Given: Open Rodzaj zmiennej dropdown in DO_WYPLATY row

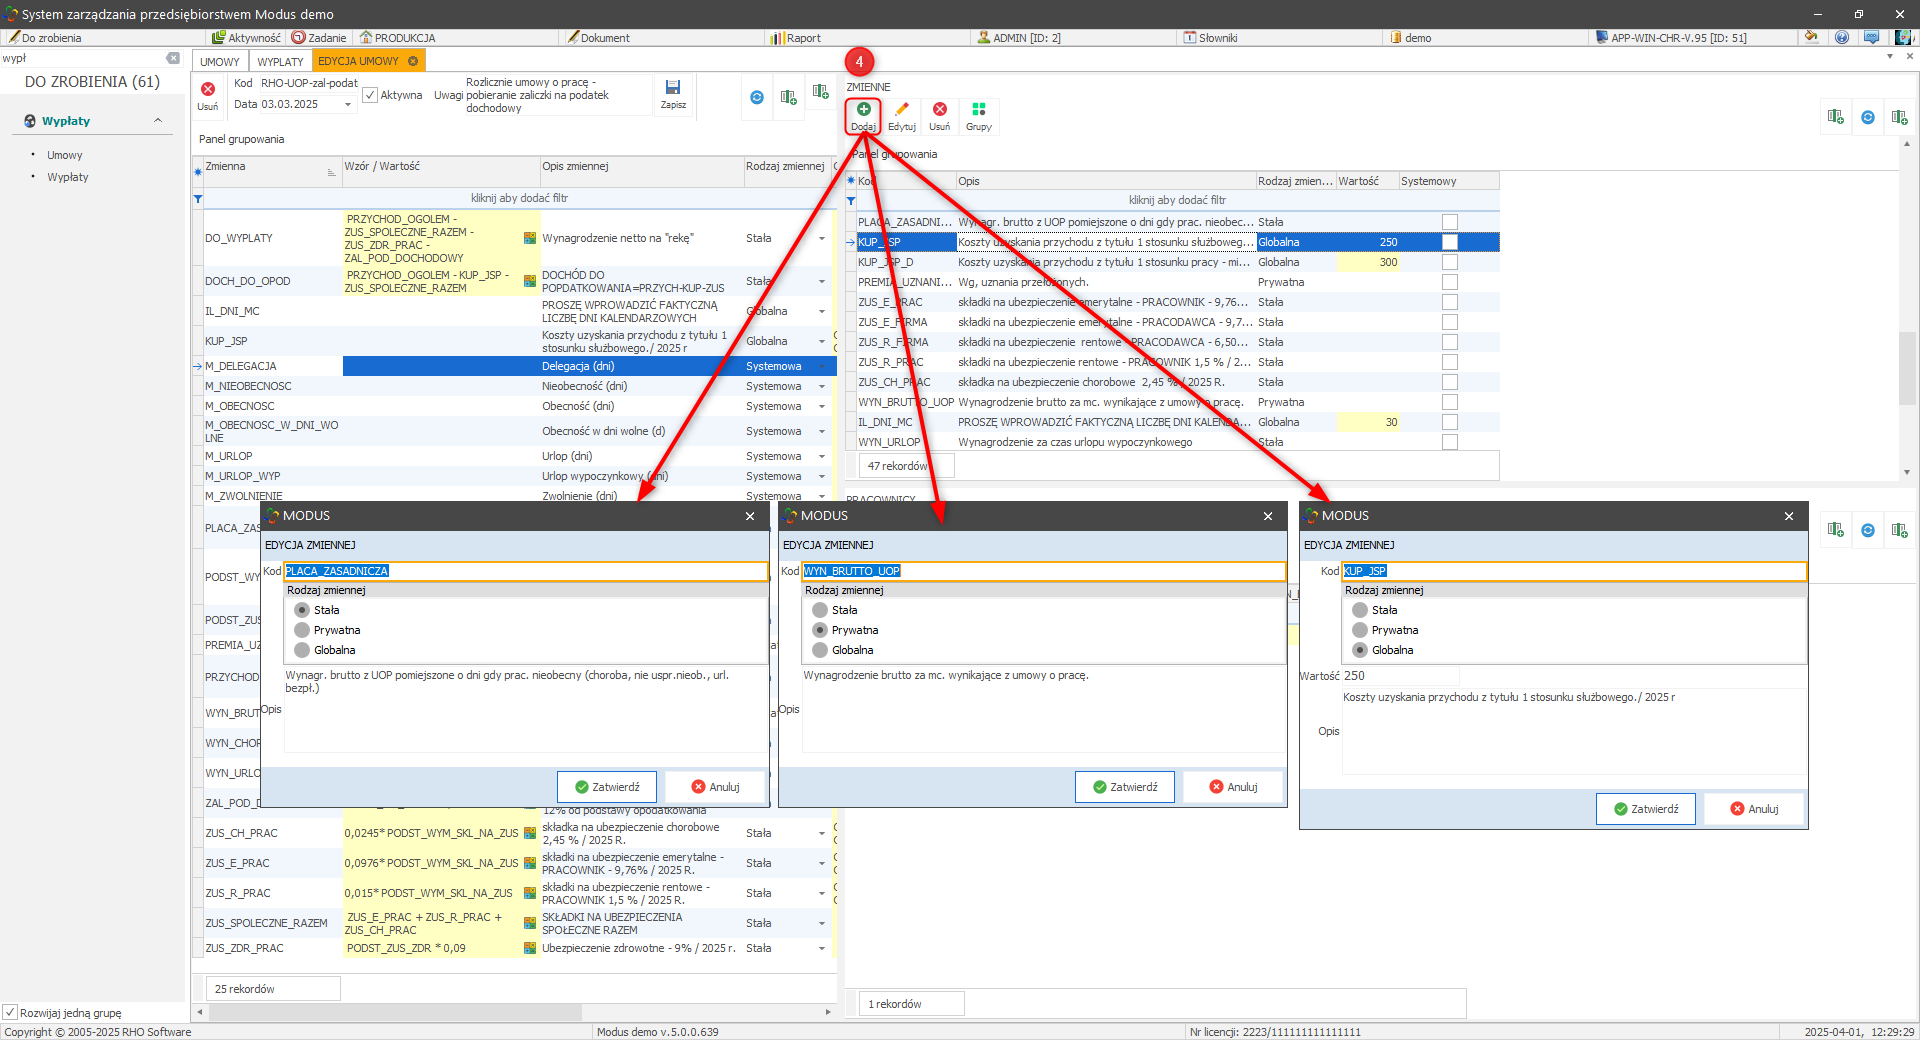Looking at the screenshot, I should 822,238.
